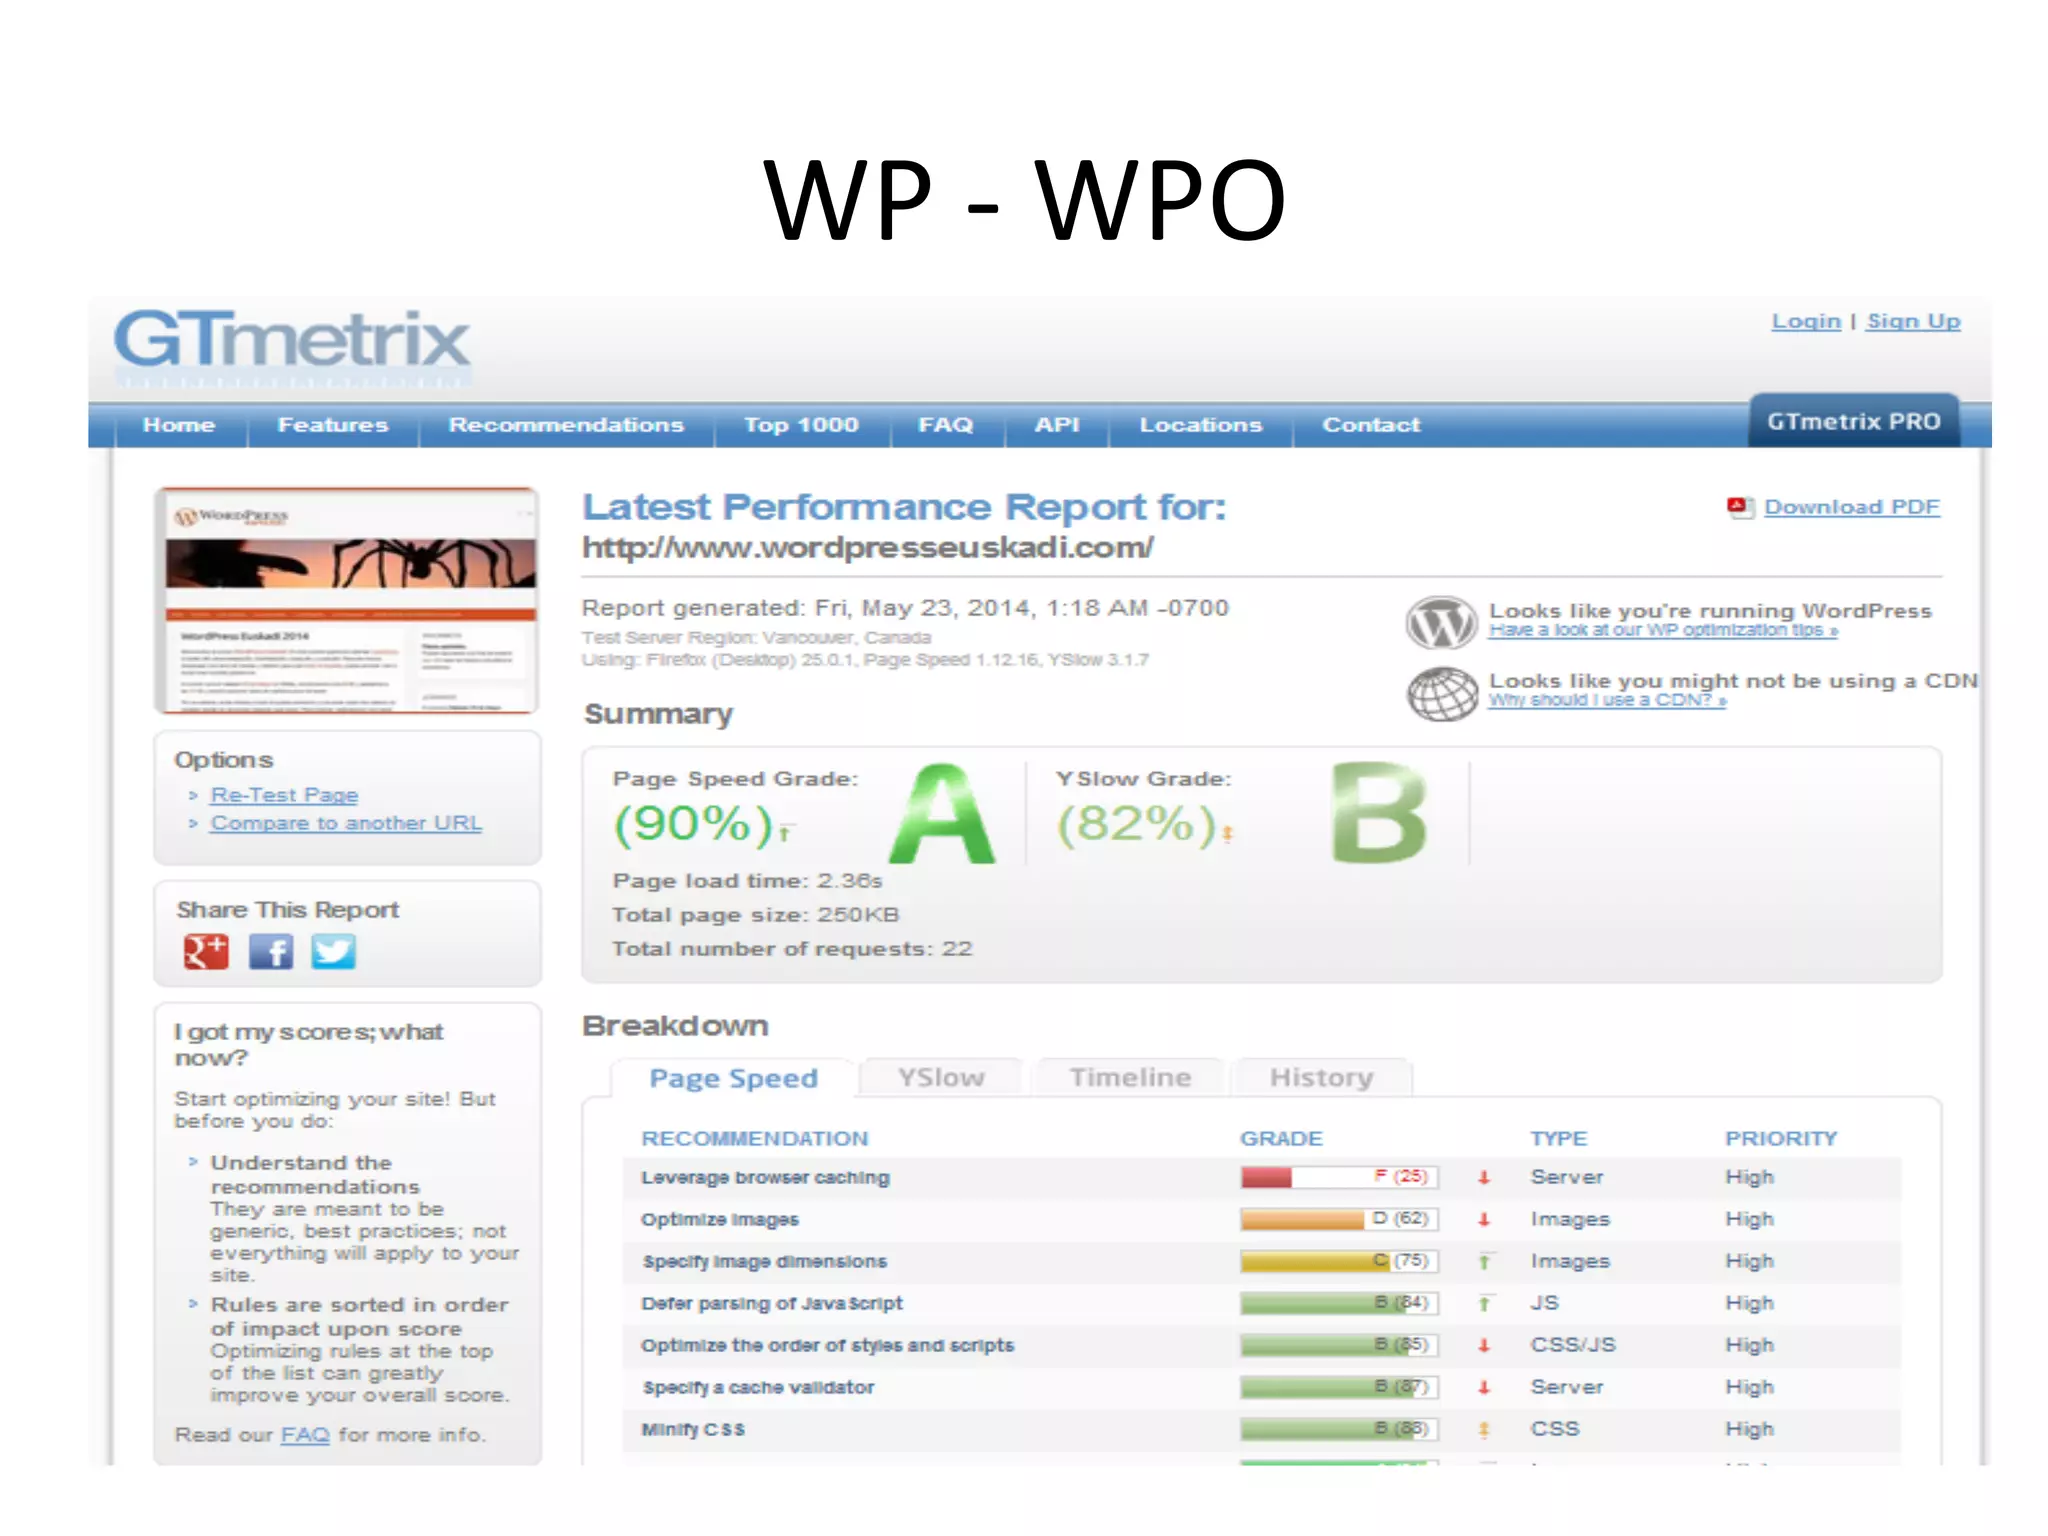
Task: Expand Leverage browser caching recommendation
Action: pyautogui.click(x=765, y=1178)
